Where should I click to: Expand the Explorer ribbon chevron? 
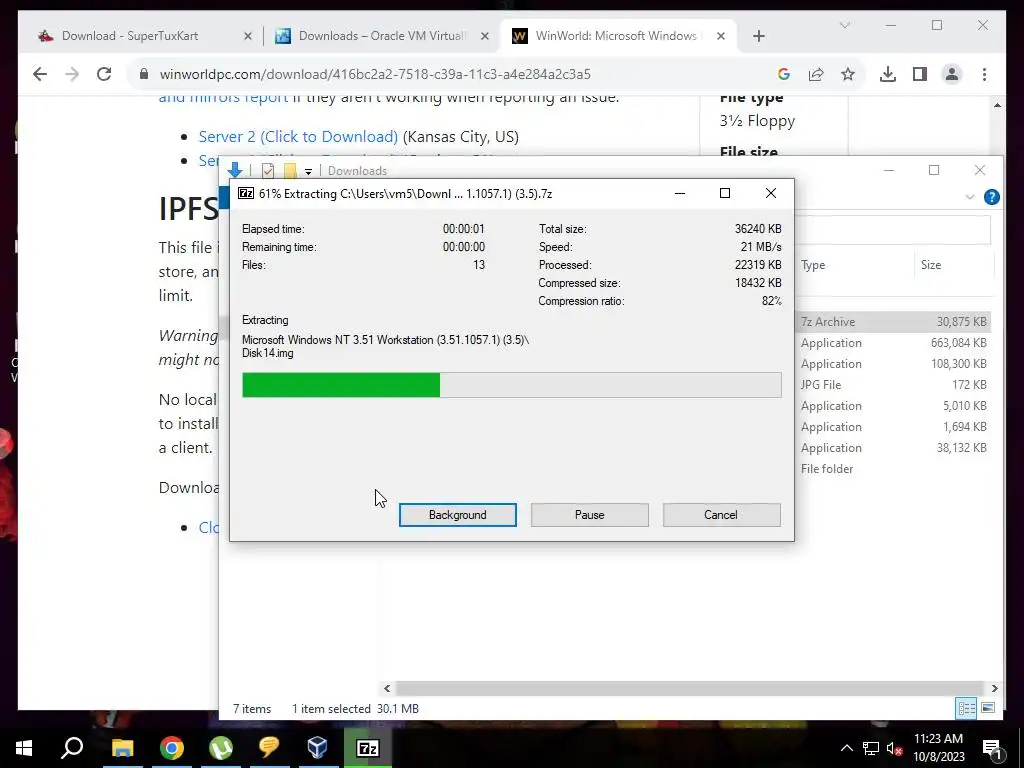[x=970, y=197]
